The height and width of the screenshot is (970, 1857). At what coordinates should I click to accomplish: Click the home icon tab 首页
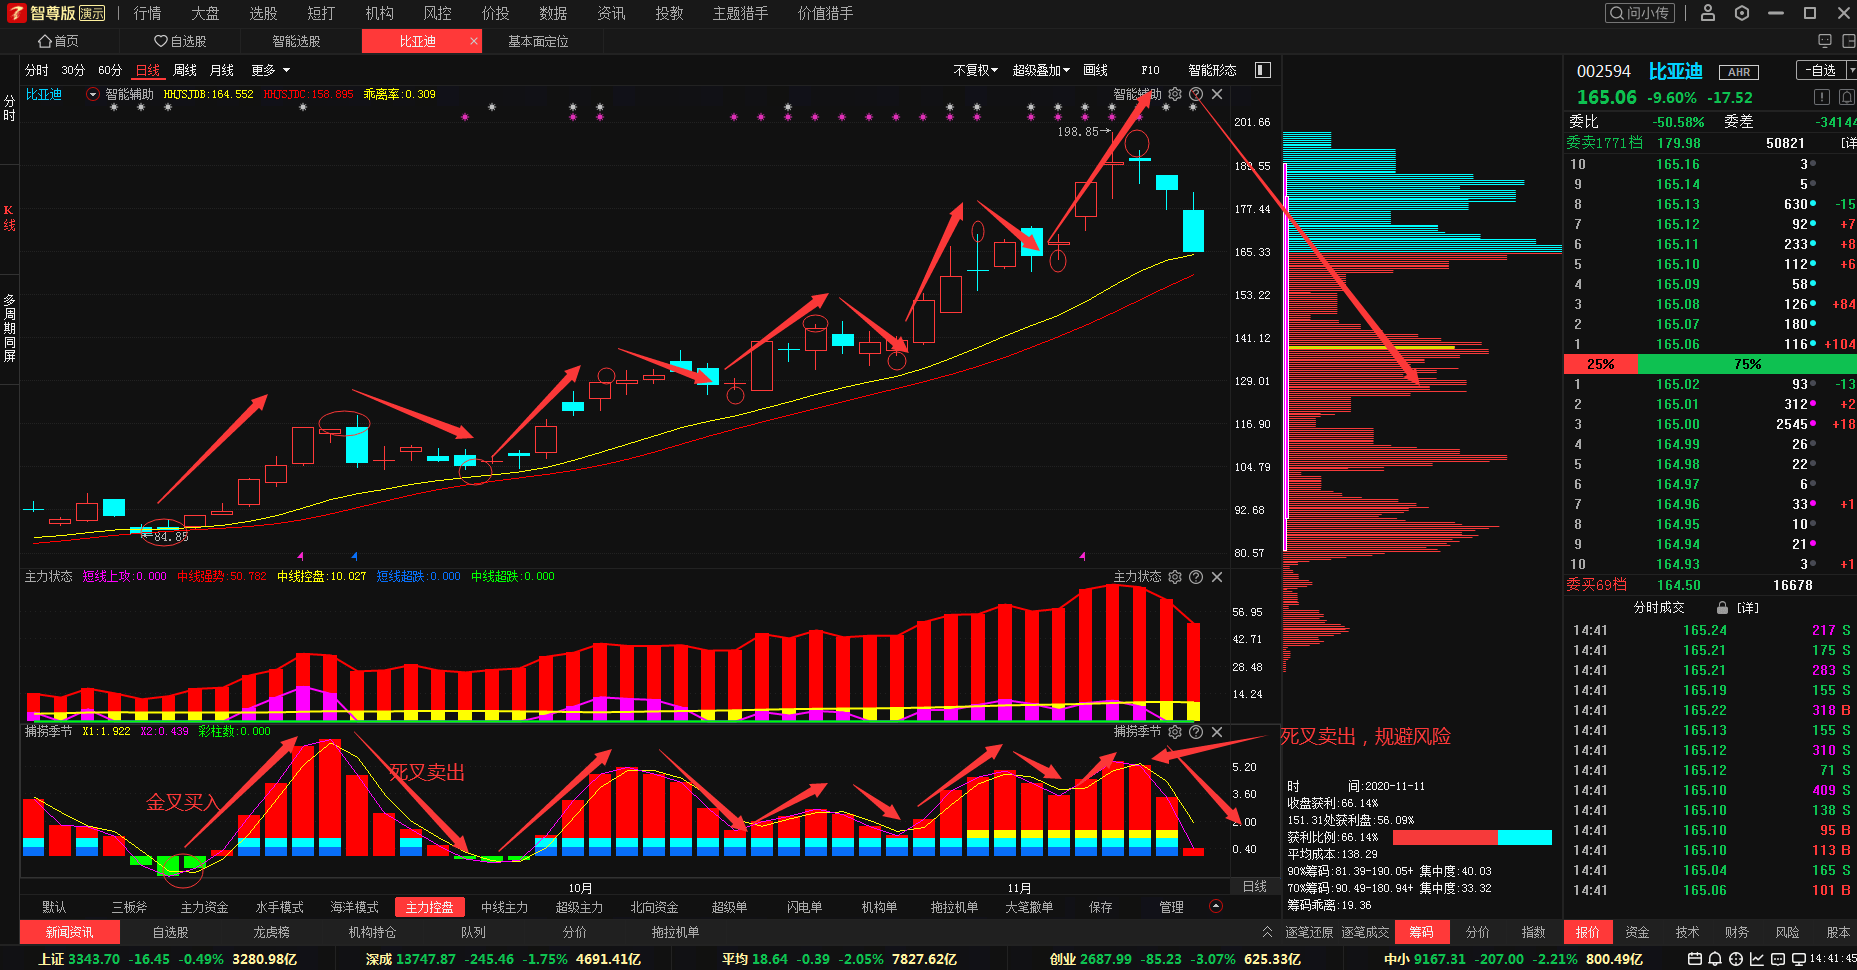[58, 41]
